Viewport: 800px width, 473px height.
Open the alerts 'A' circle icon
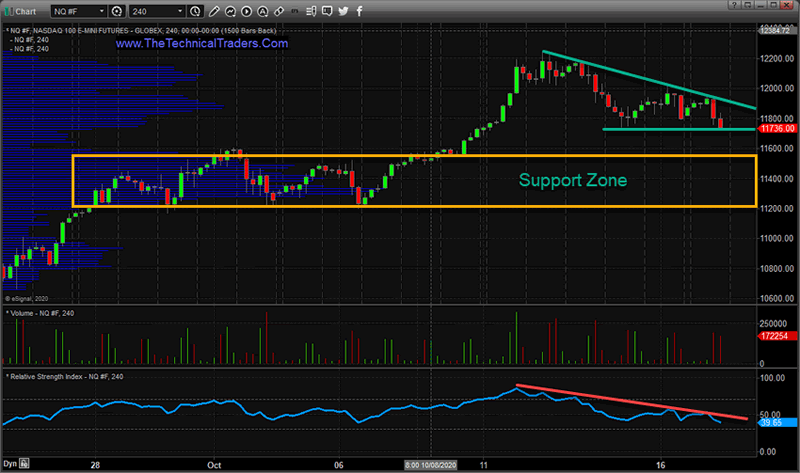(262, 11)
